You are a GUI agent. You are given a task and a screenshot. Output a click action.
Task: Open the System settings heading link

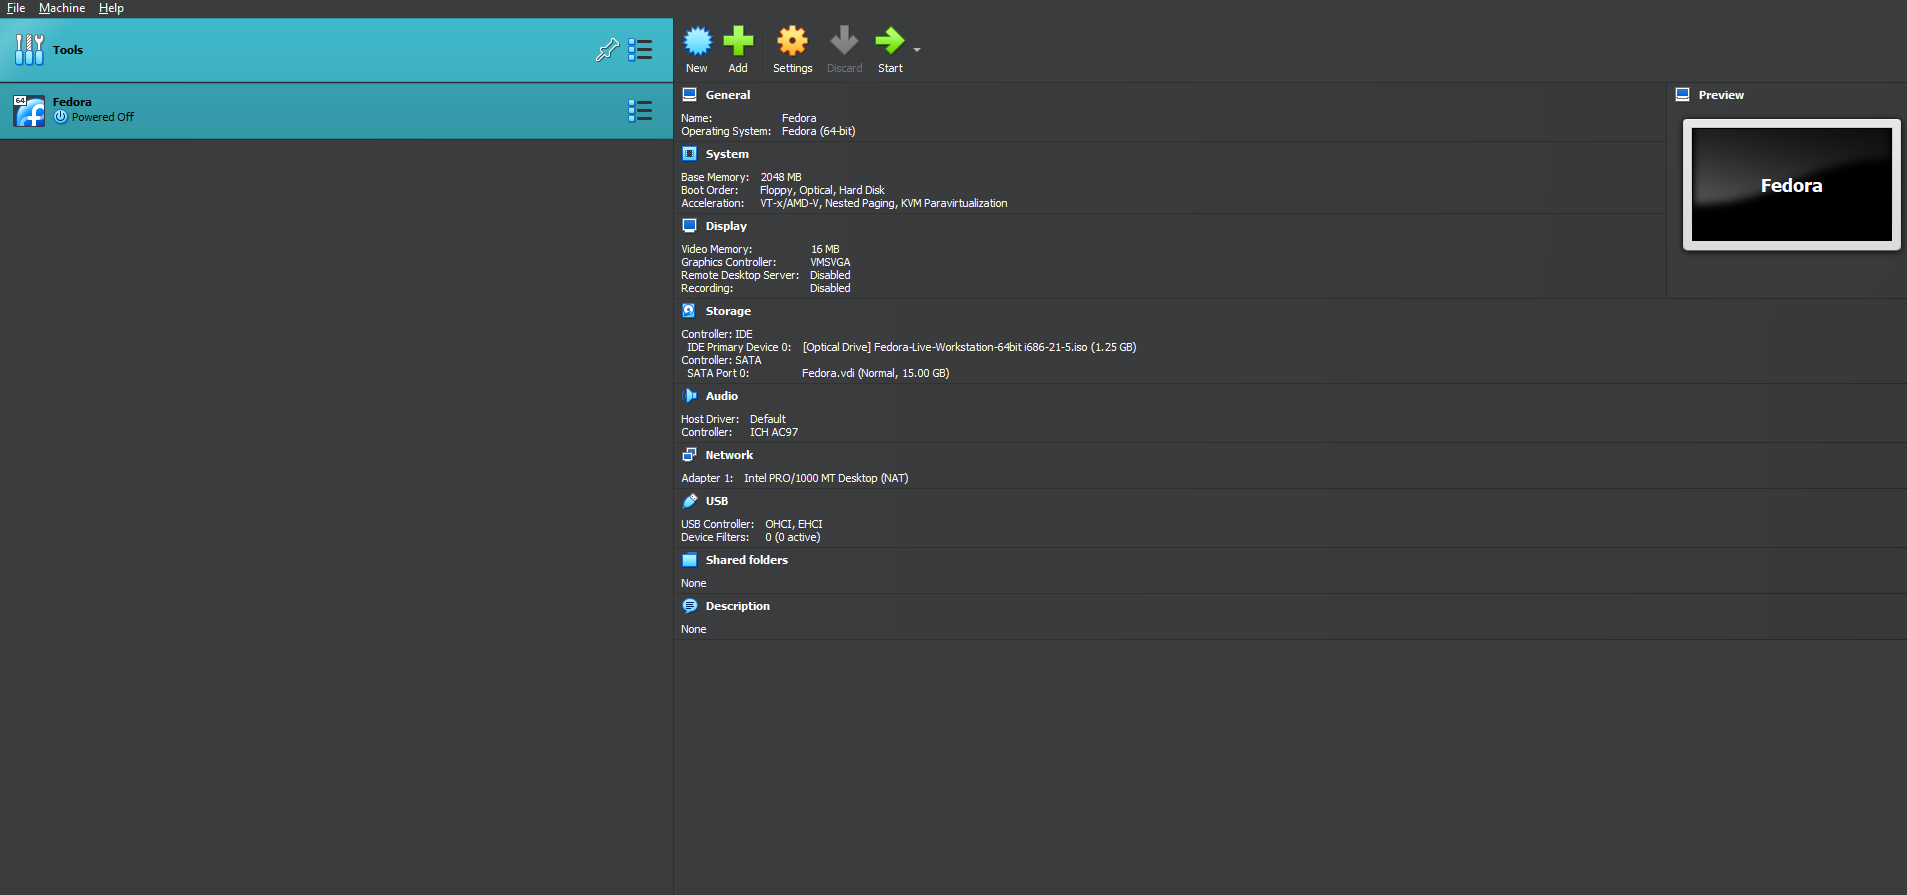click(726, 154)
